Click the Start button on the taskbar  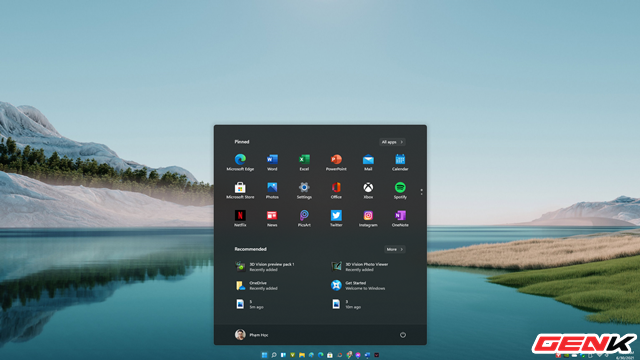[264, 355]
